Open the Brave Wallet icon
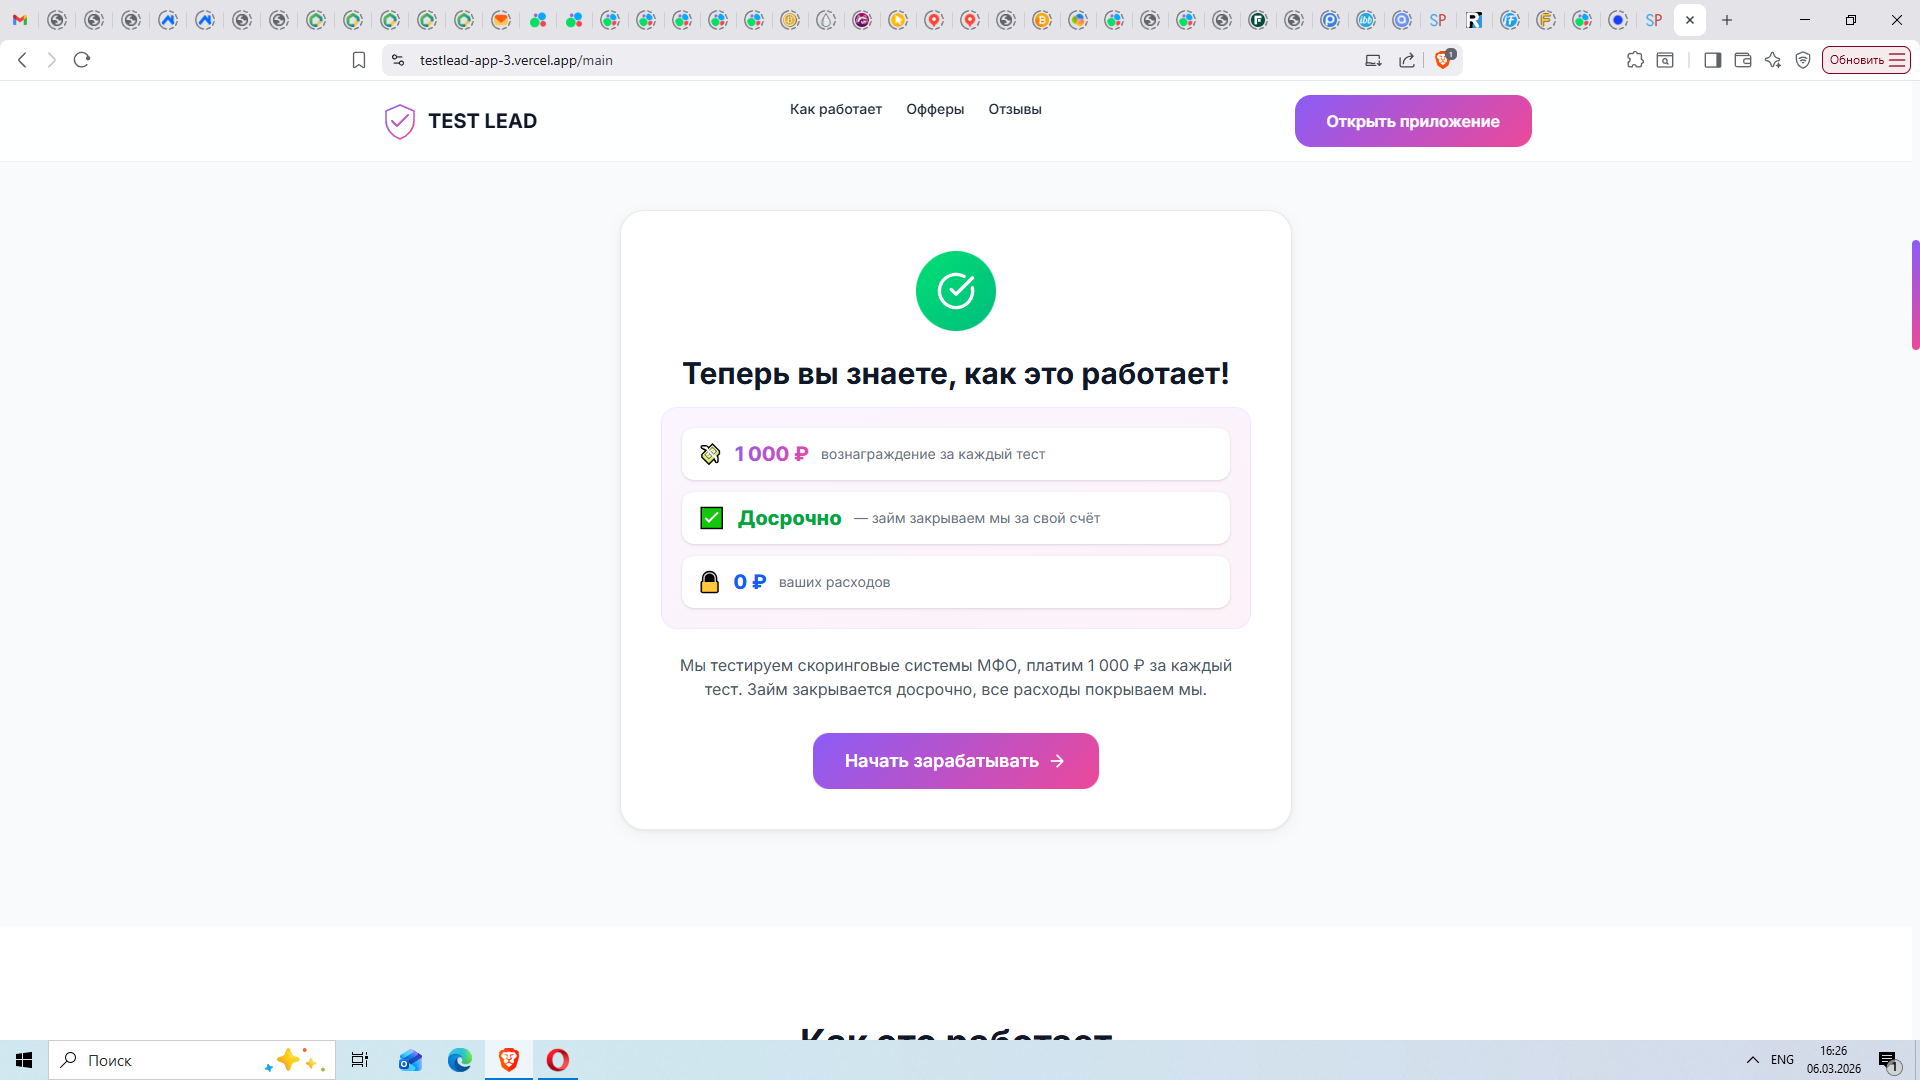Viewport: 1920px width, 1080px height. coord(1742,60)
